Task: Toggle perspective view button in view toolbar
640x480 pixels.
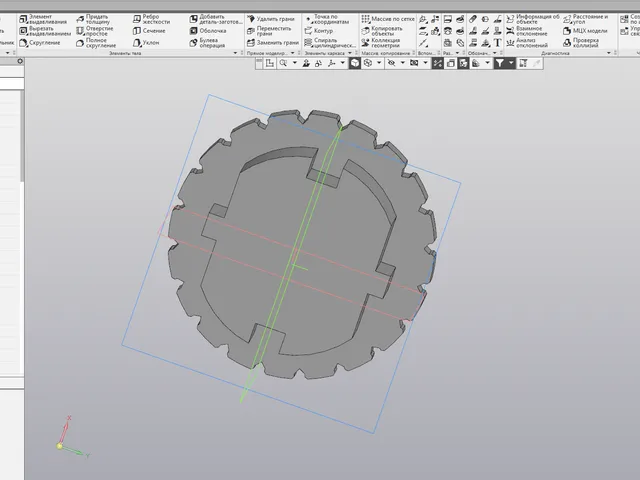Action: coord(451,63)
